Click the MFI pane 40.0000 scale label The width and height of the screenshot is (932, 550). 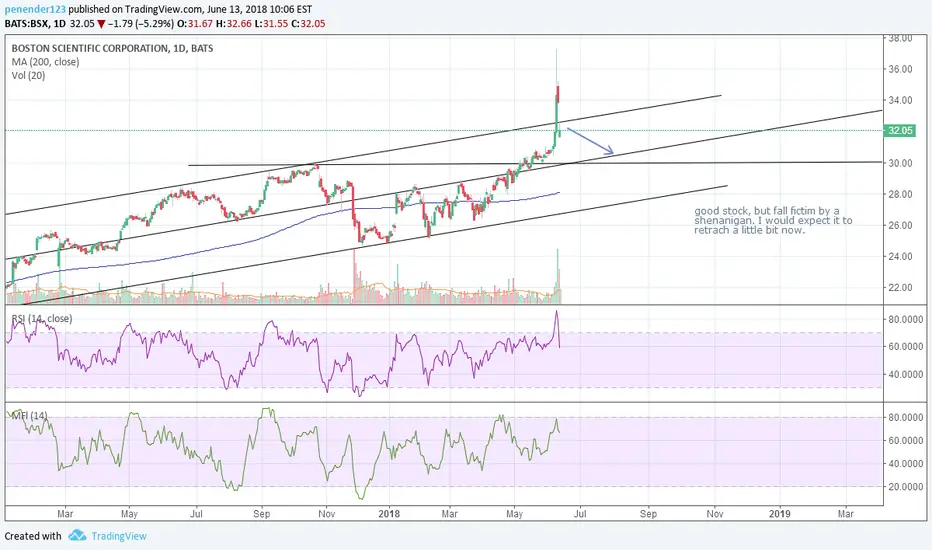tap(906, 463)
